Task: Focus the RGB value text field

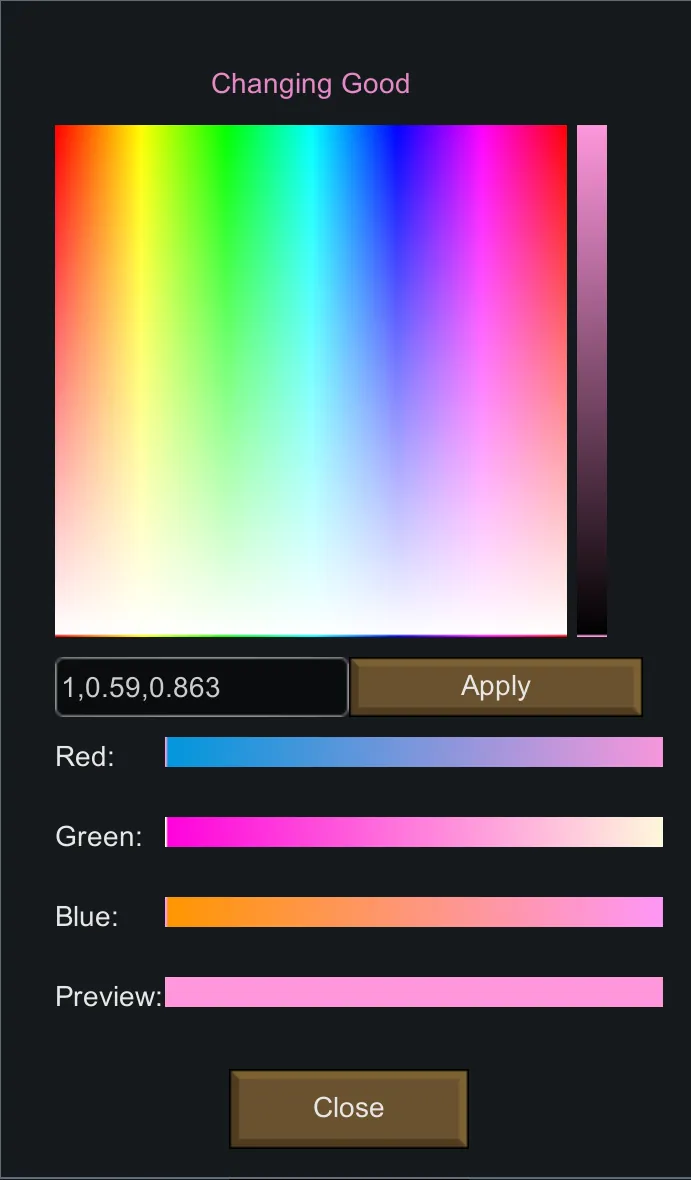Action: coord(201,687)
